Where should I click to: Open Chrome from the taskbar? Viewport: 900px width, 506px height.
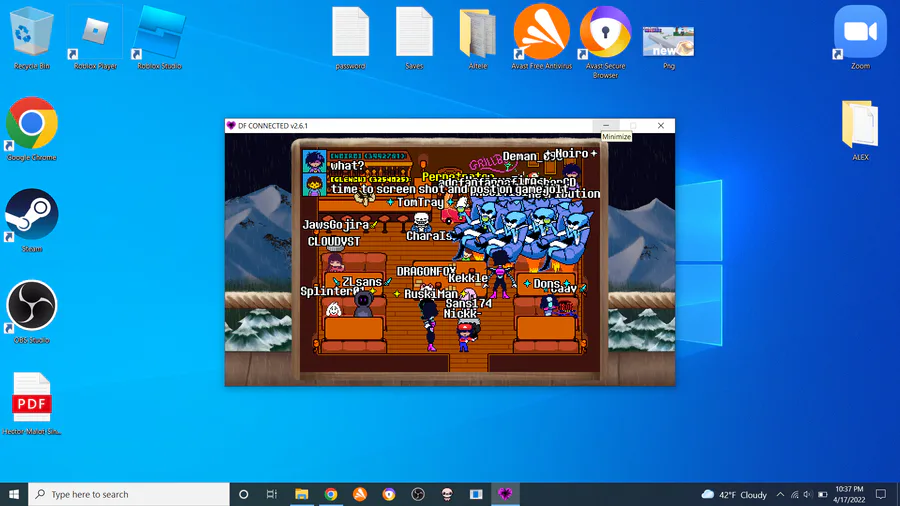coord(331,494)
